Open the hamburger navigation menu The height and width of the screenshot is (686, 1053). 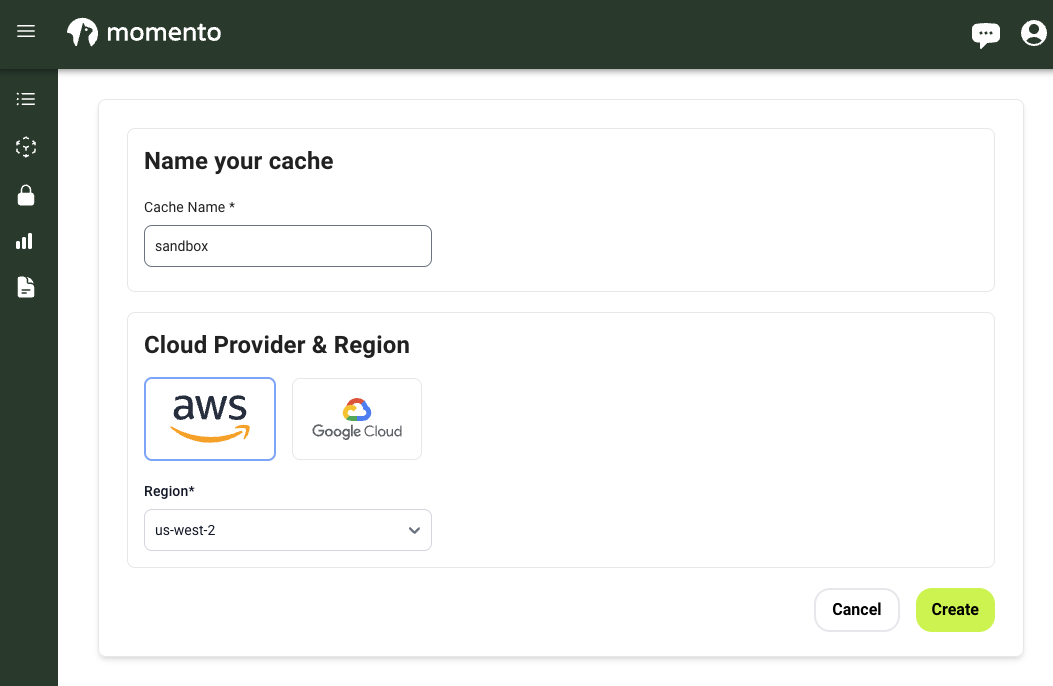[26, 32]
